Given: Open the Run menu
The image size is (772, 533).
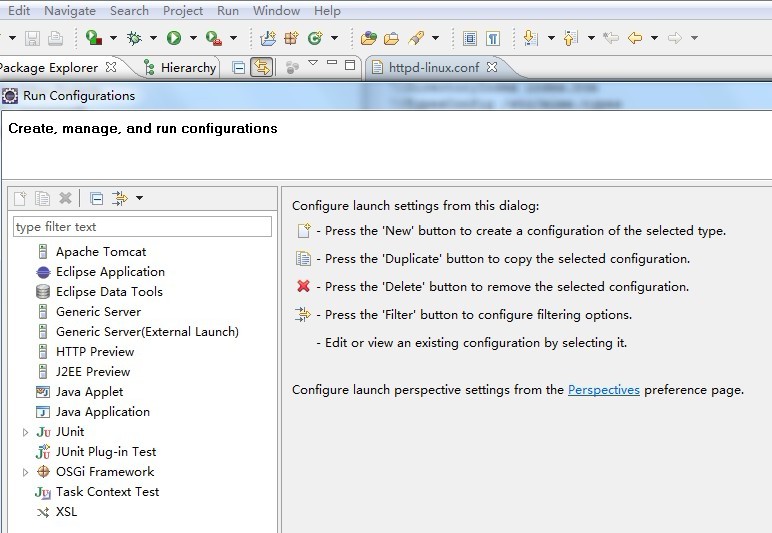Looking at the screenshot, I should (x=228, y=10).
